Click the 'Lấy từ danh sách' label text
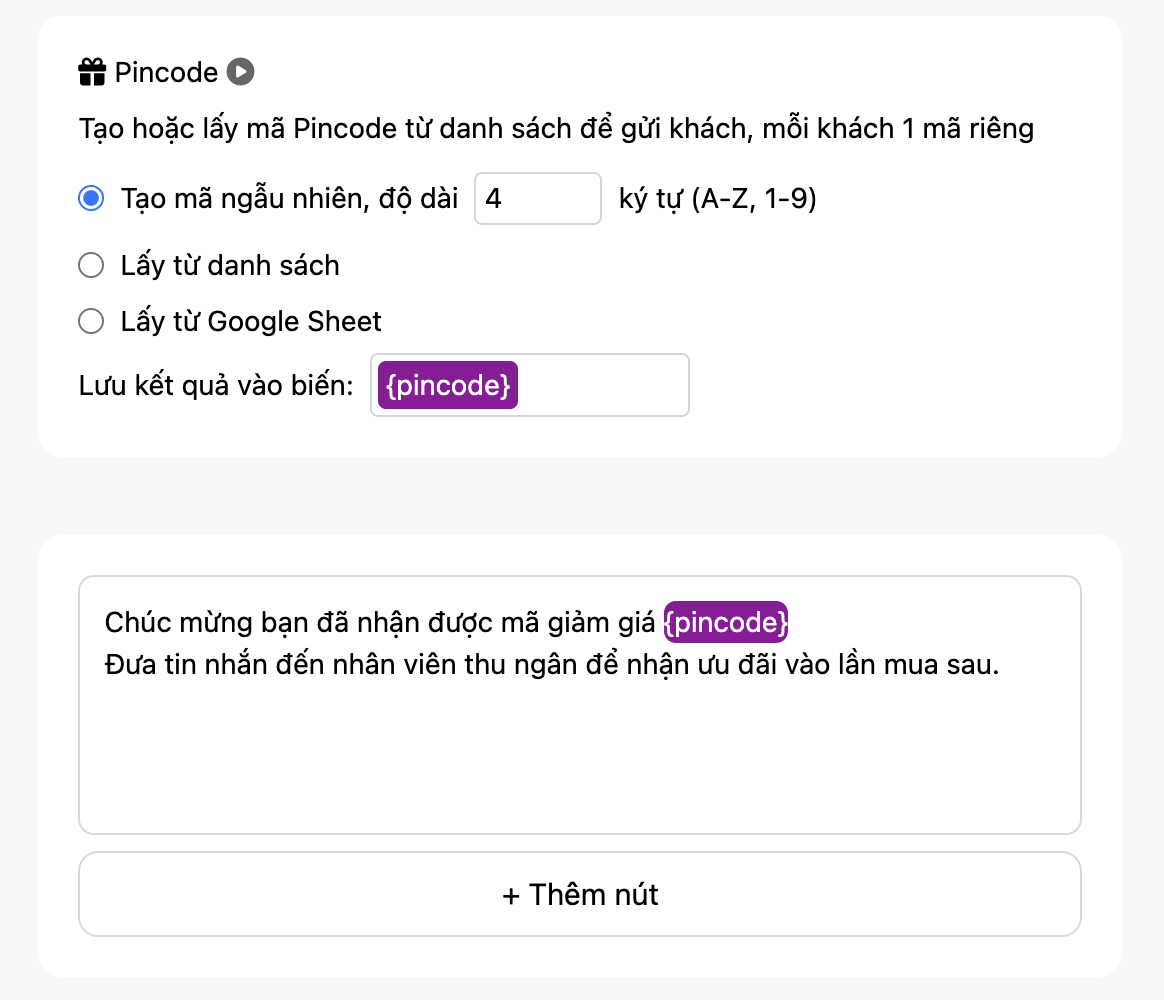Screen dimensions: 1164x1000 230,265
